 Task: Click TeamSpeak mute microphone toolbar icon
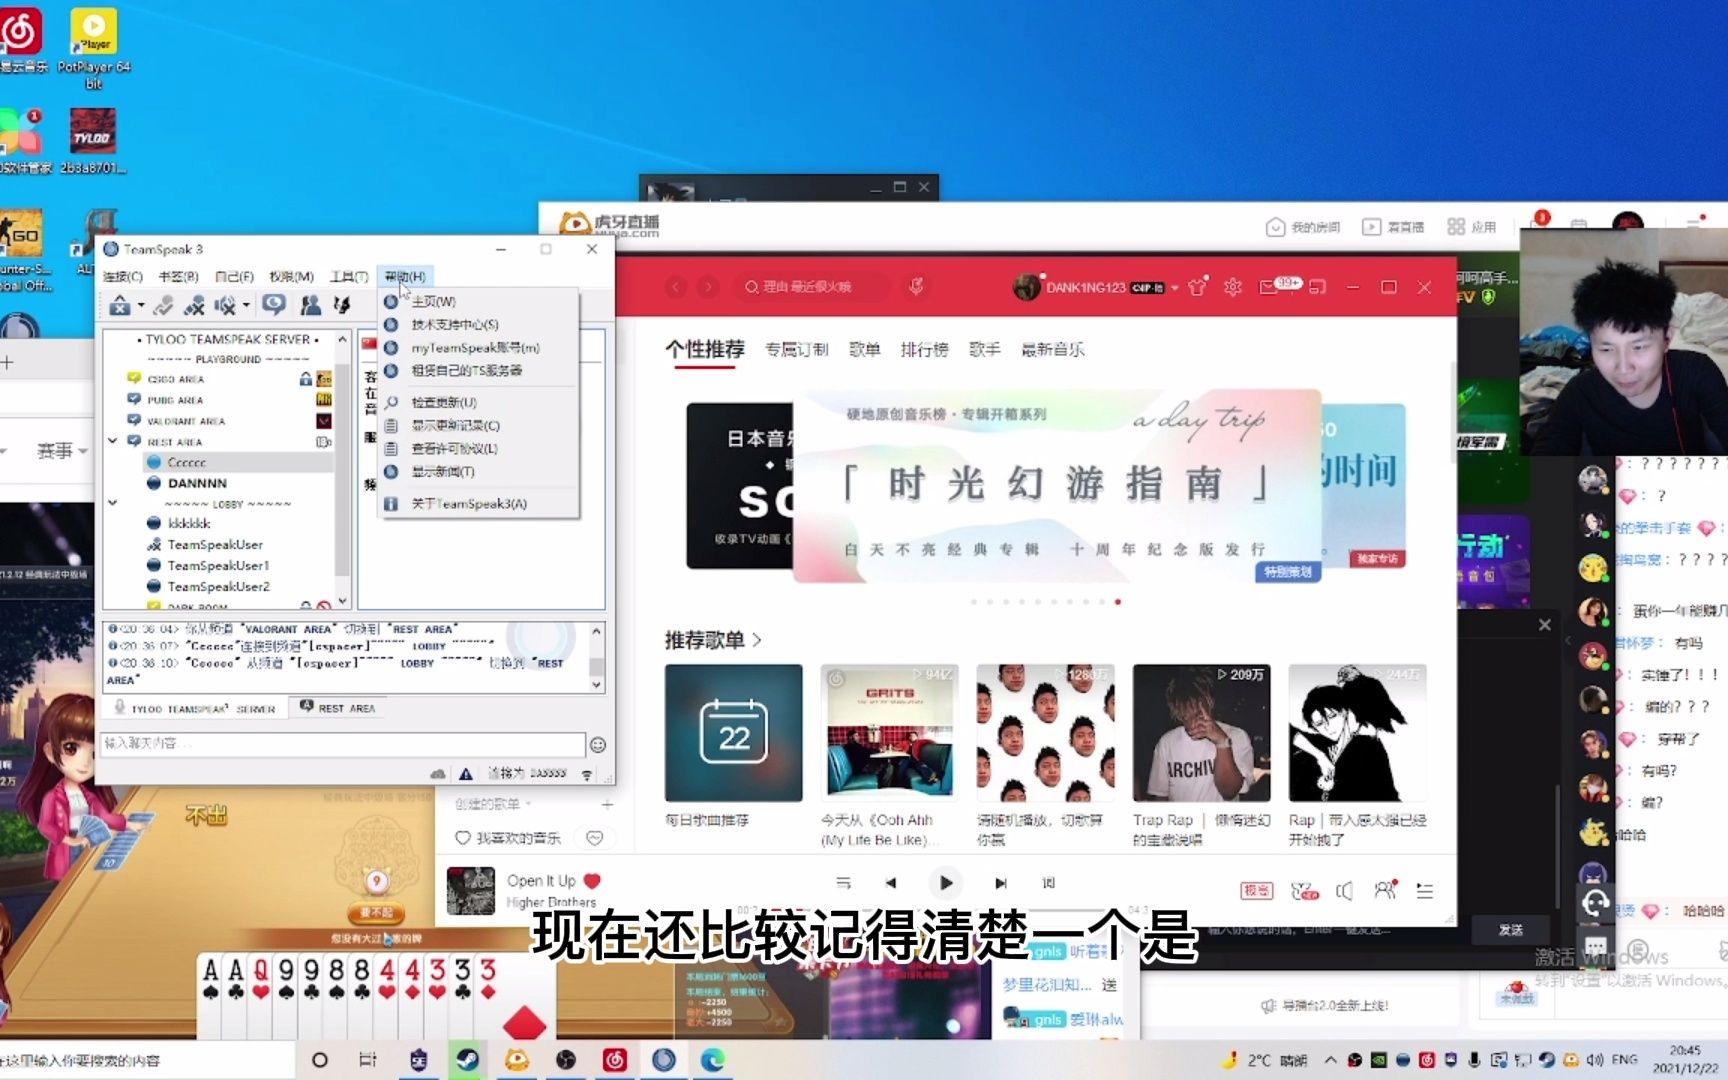(195, 305)
